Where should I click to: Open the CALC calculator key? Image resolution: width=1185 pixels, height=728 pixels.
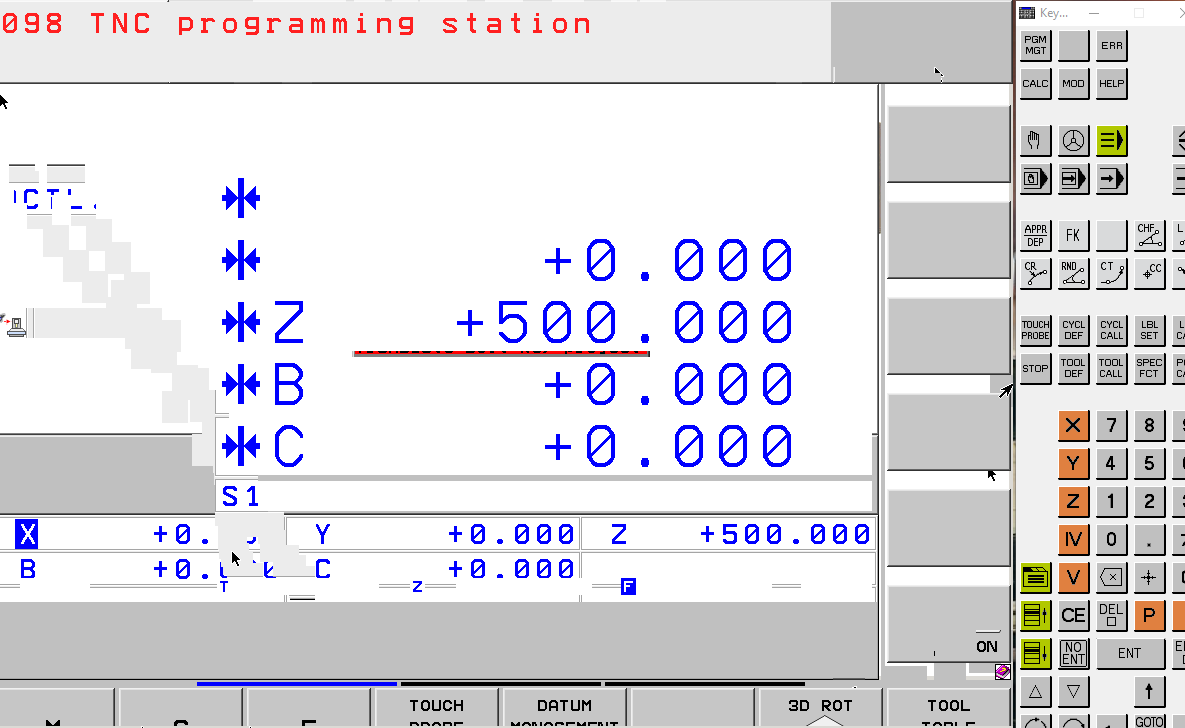(x=1035, y=84)
